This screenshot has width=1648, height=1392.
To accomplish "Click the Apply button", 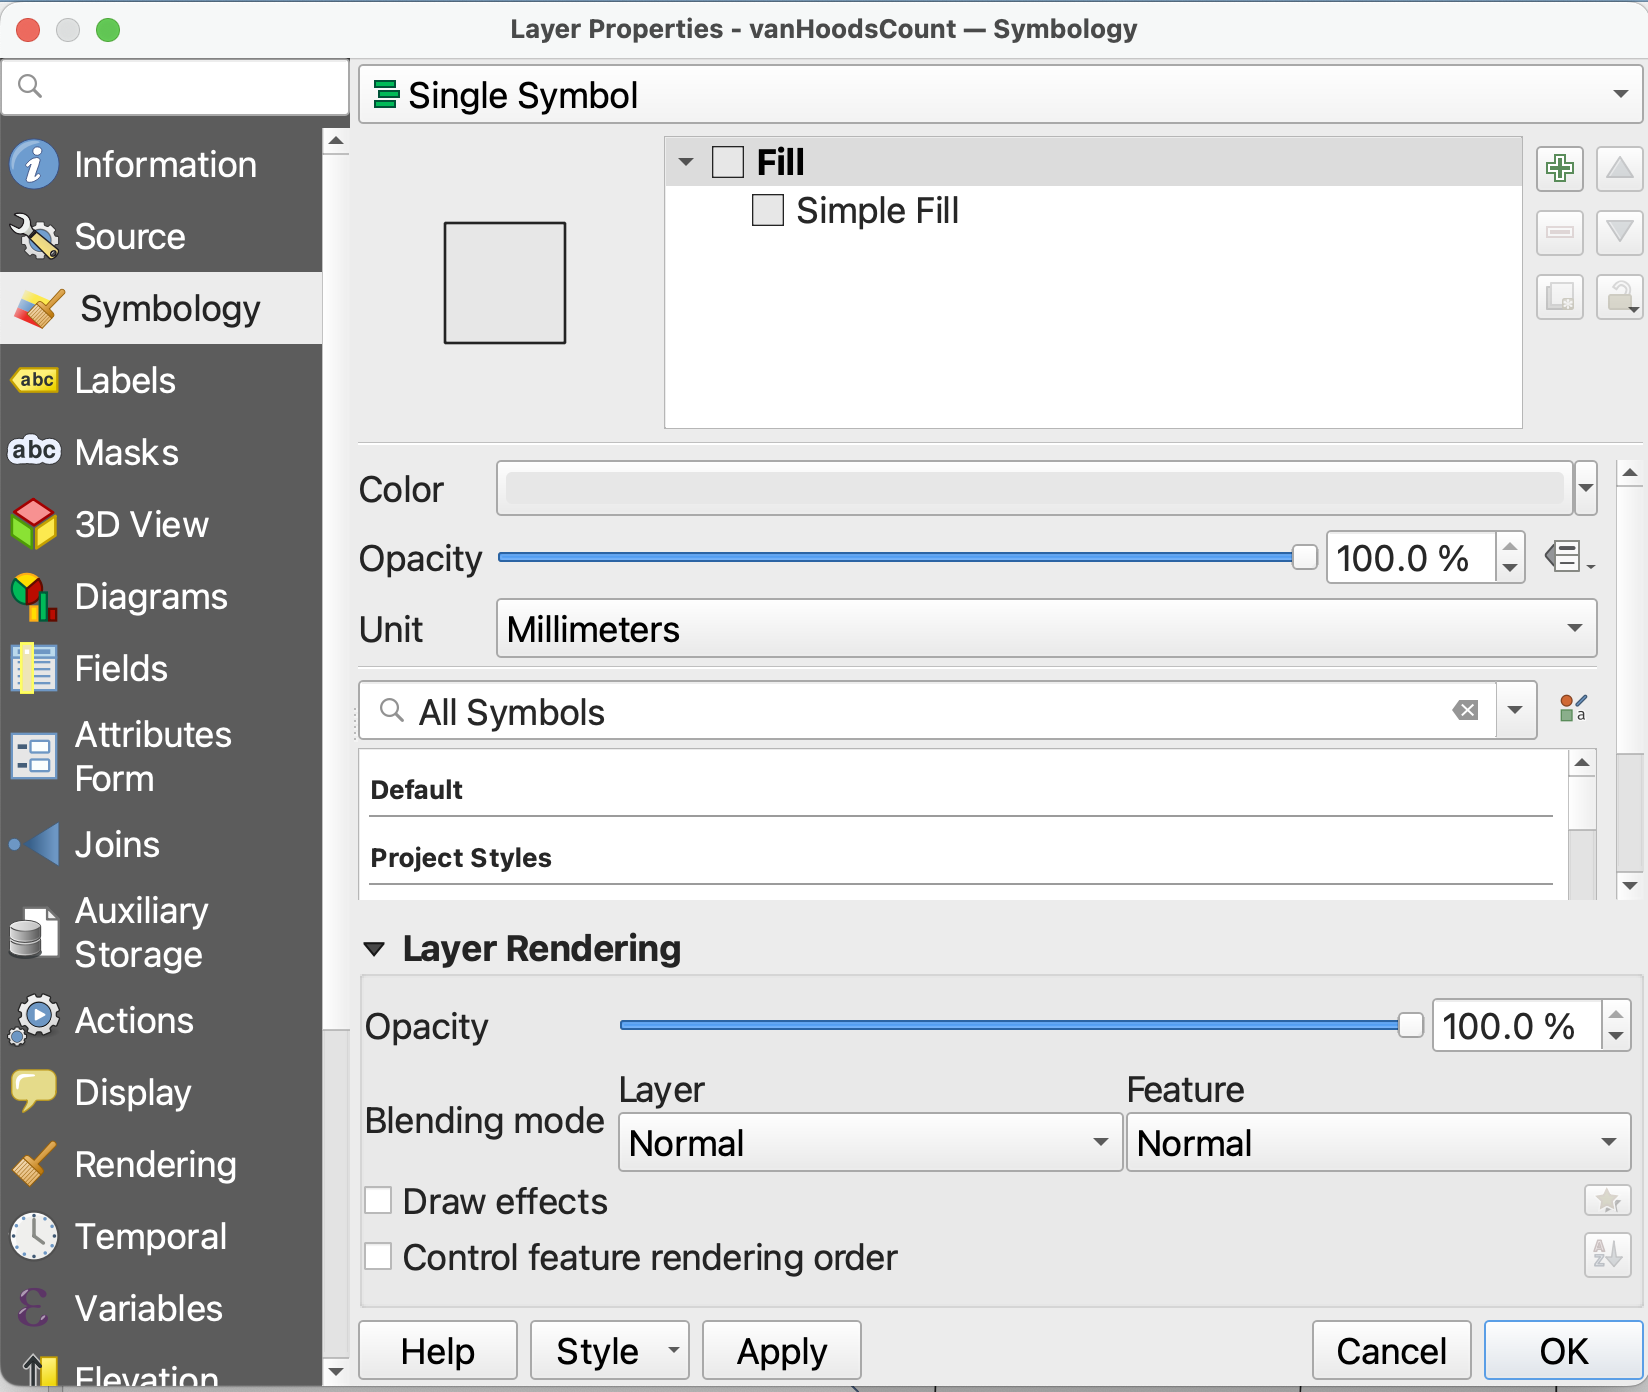I will pos(781,1351).
